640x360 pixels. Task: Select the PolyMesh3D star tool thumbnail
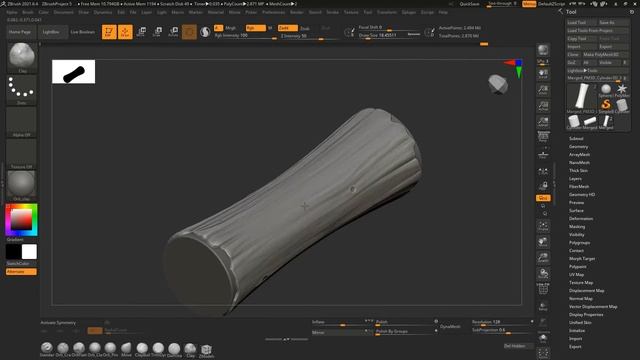click(x=622, y=90)
